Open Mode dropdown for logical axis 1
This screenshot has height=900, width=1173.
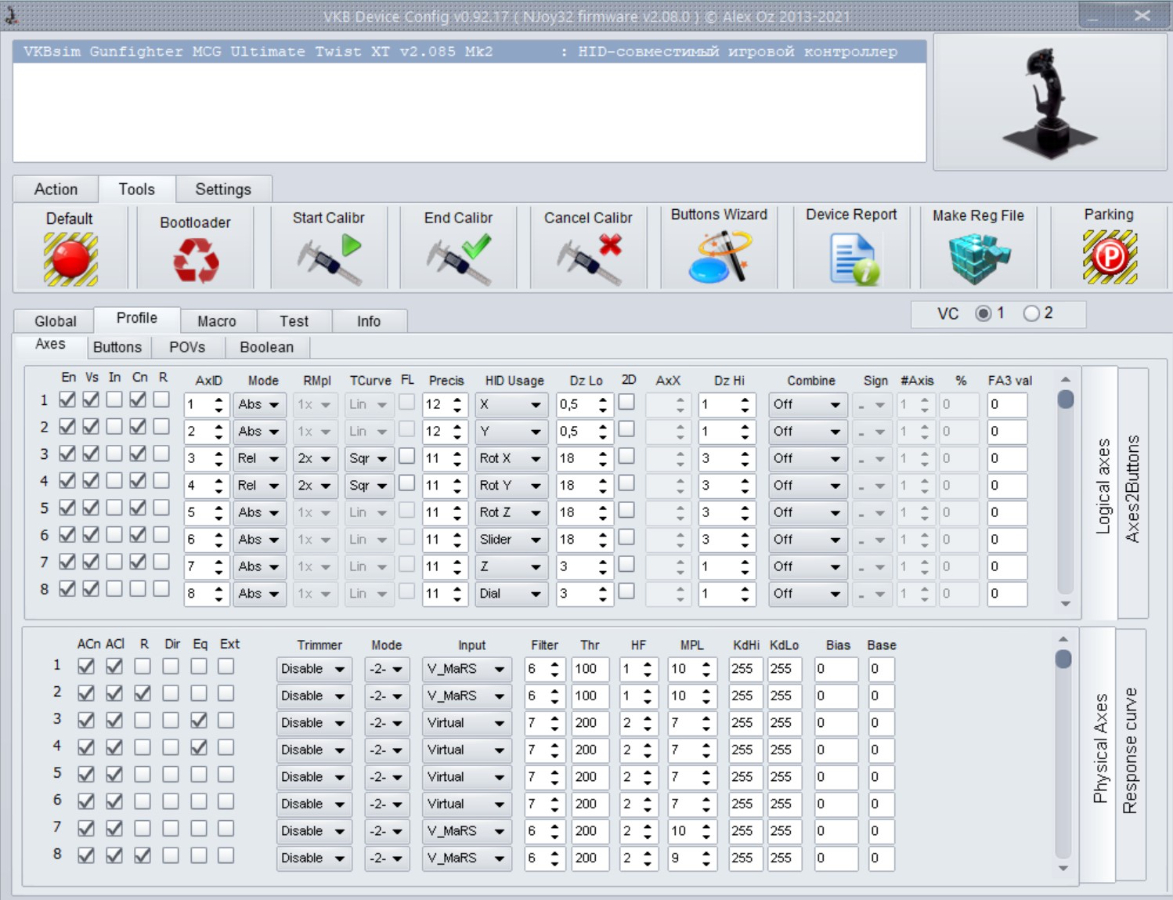point(259,405)
